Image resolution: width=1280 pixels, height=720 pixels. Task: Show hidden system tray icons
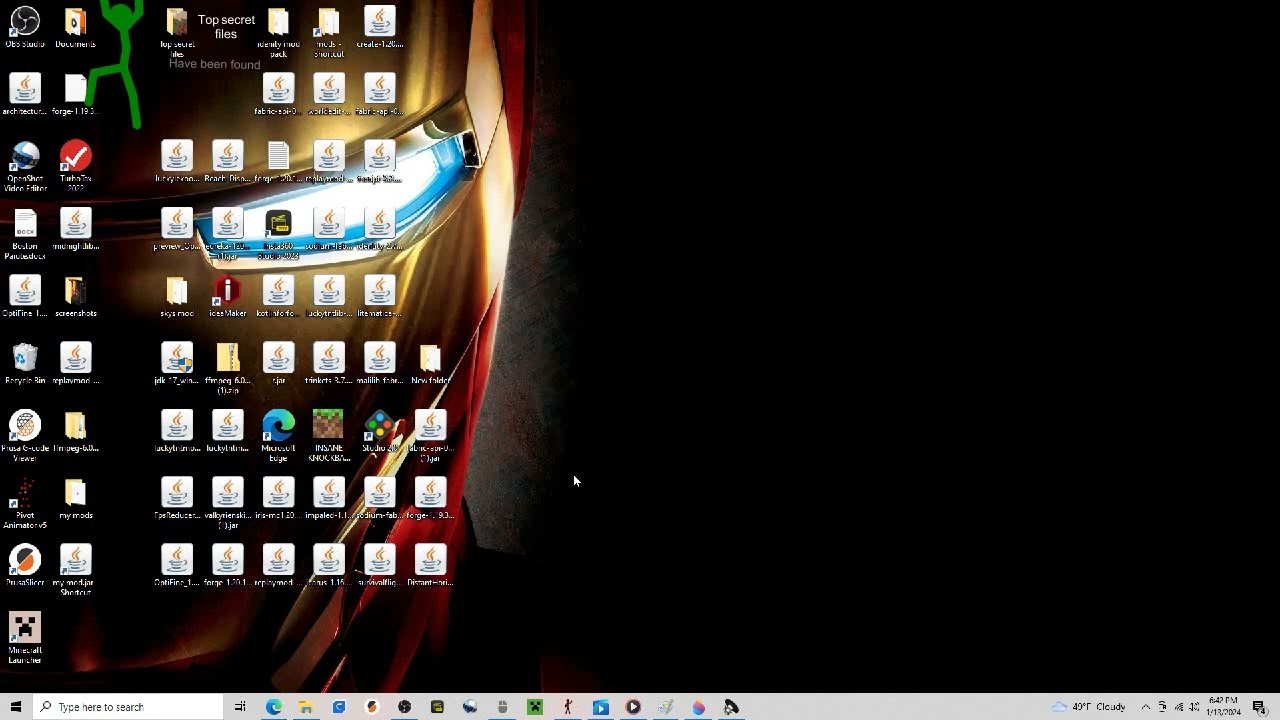point(1146,707)
